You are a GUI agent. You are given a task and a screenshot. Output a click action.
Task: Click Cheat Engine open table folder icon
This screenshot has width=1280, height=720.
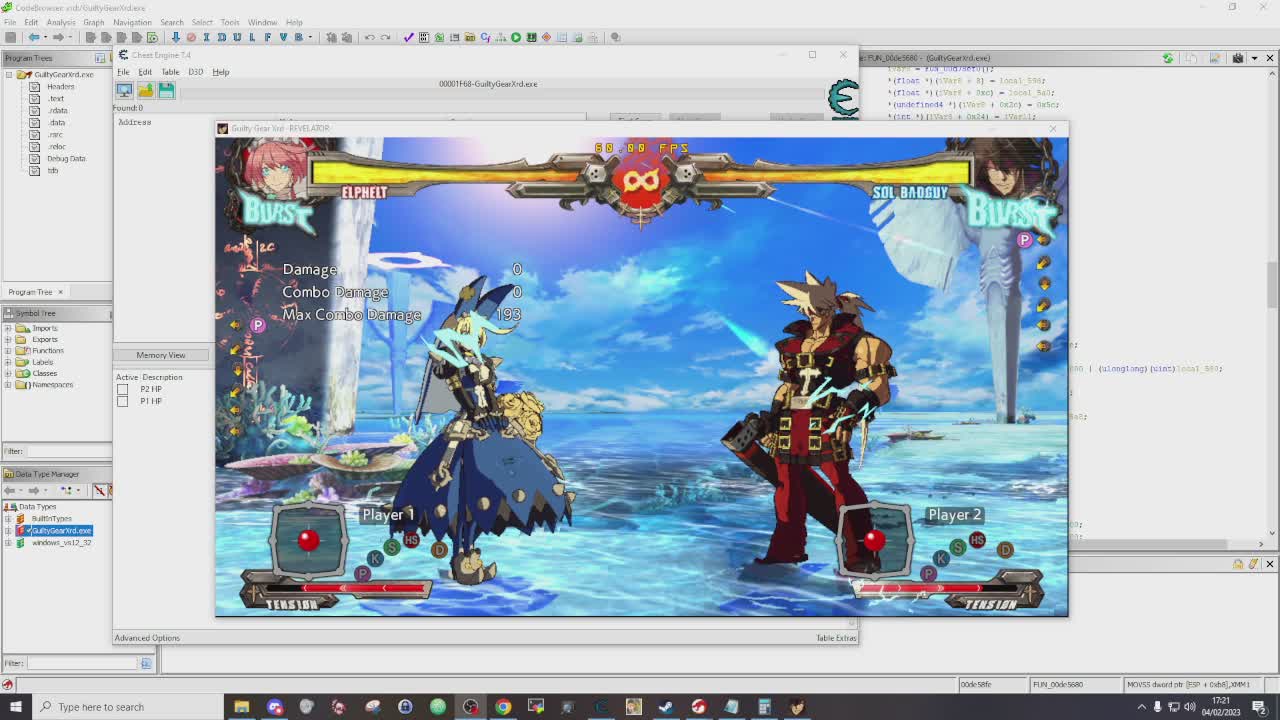coord(145,90)
